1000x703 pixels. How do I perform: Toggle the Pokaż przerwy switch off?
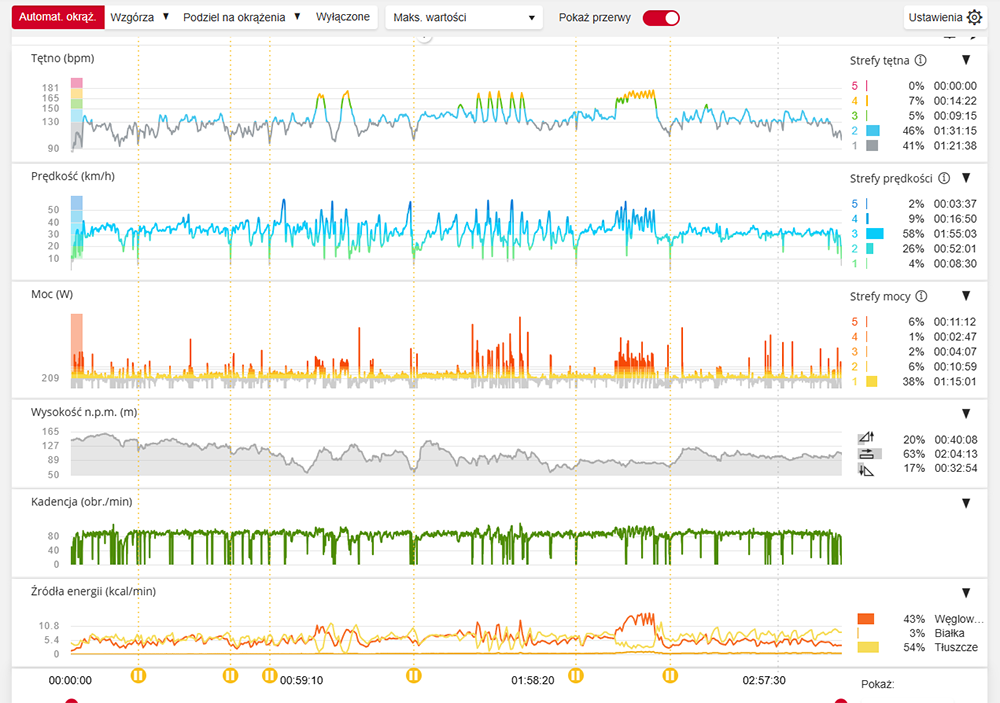coord(661,17)
